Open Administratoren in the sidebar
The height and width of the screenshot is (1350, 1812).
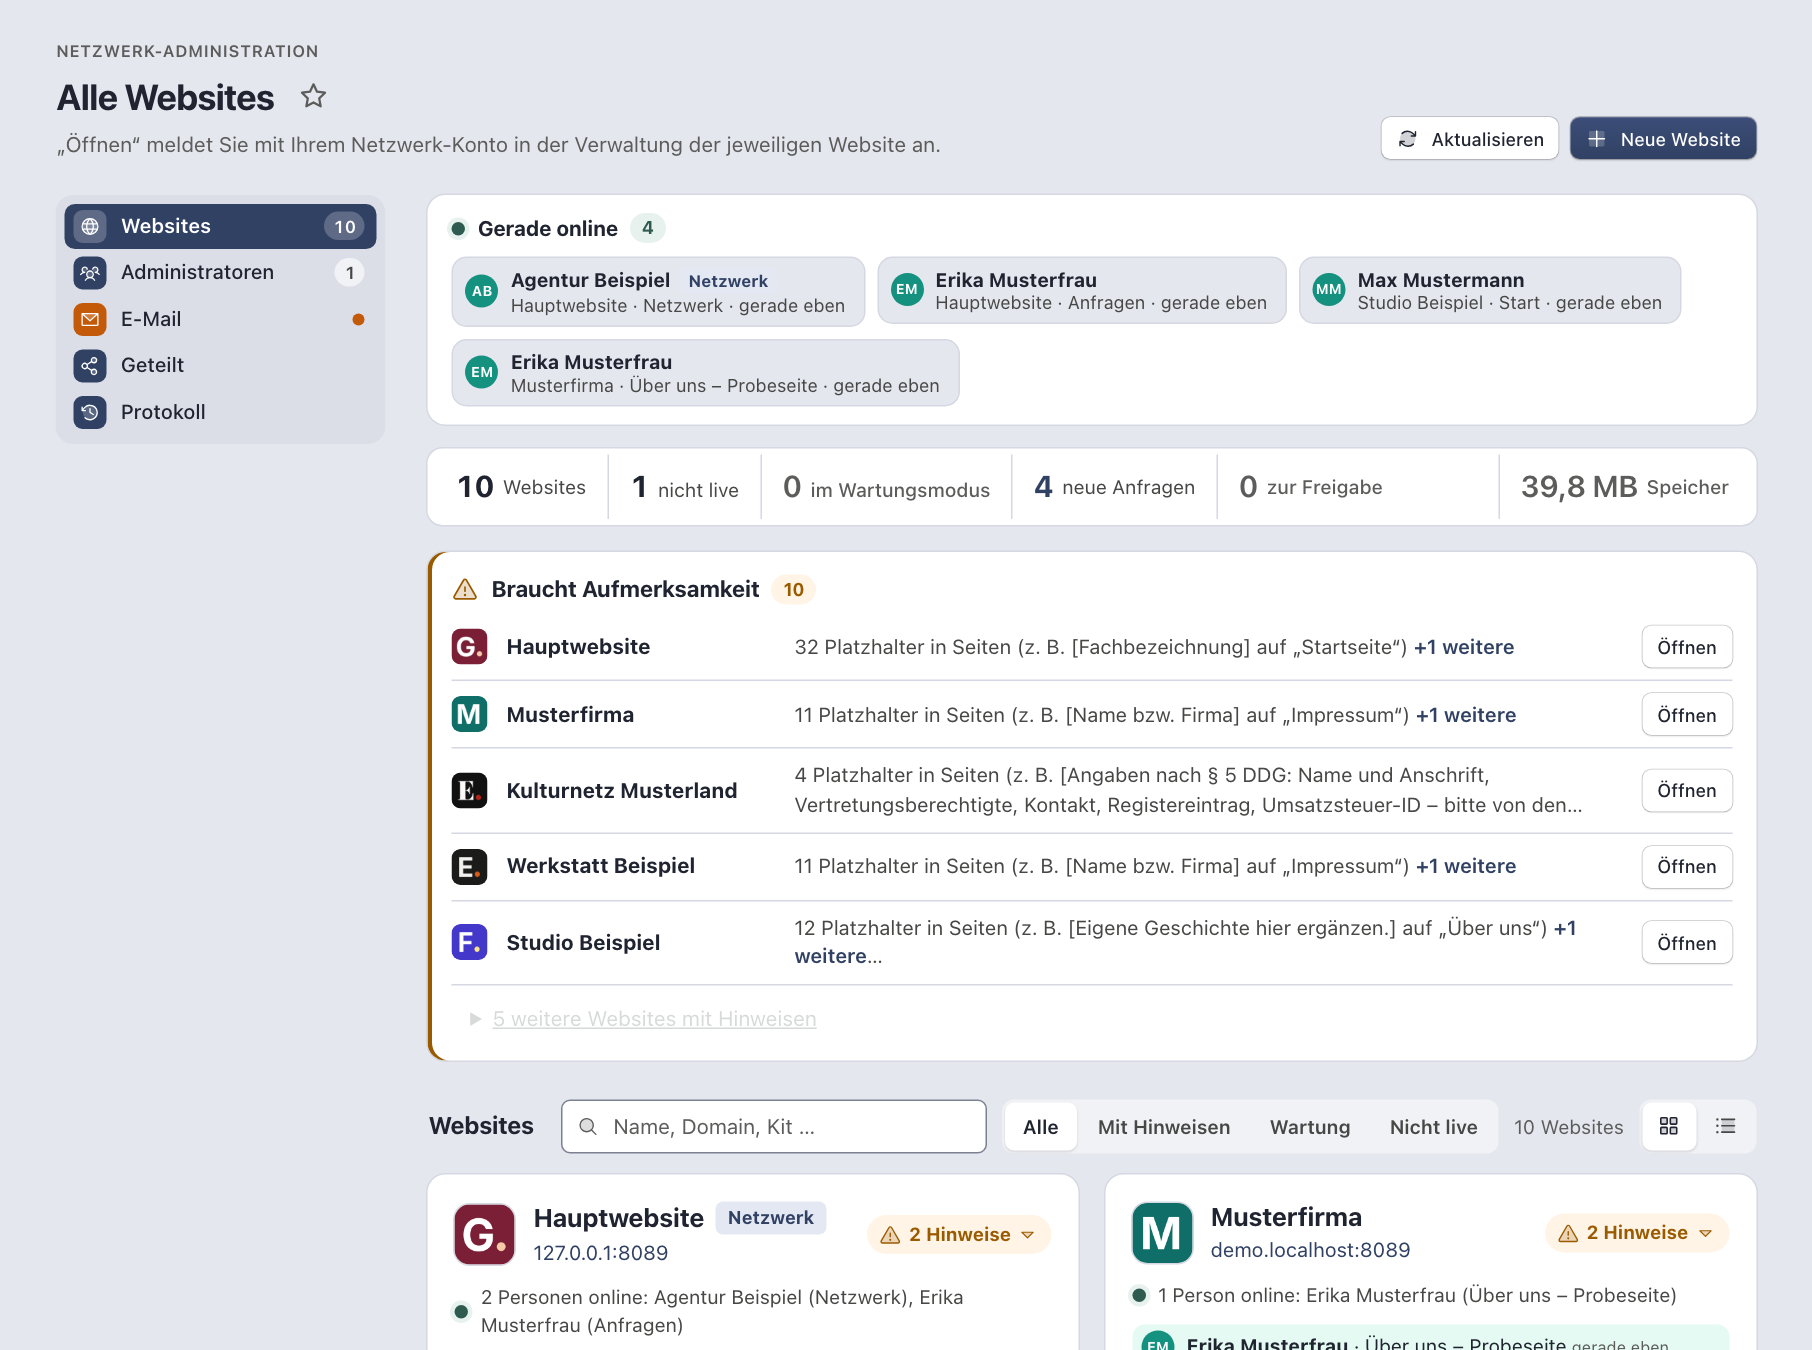pos(220,272)
